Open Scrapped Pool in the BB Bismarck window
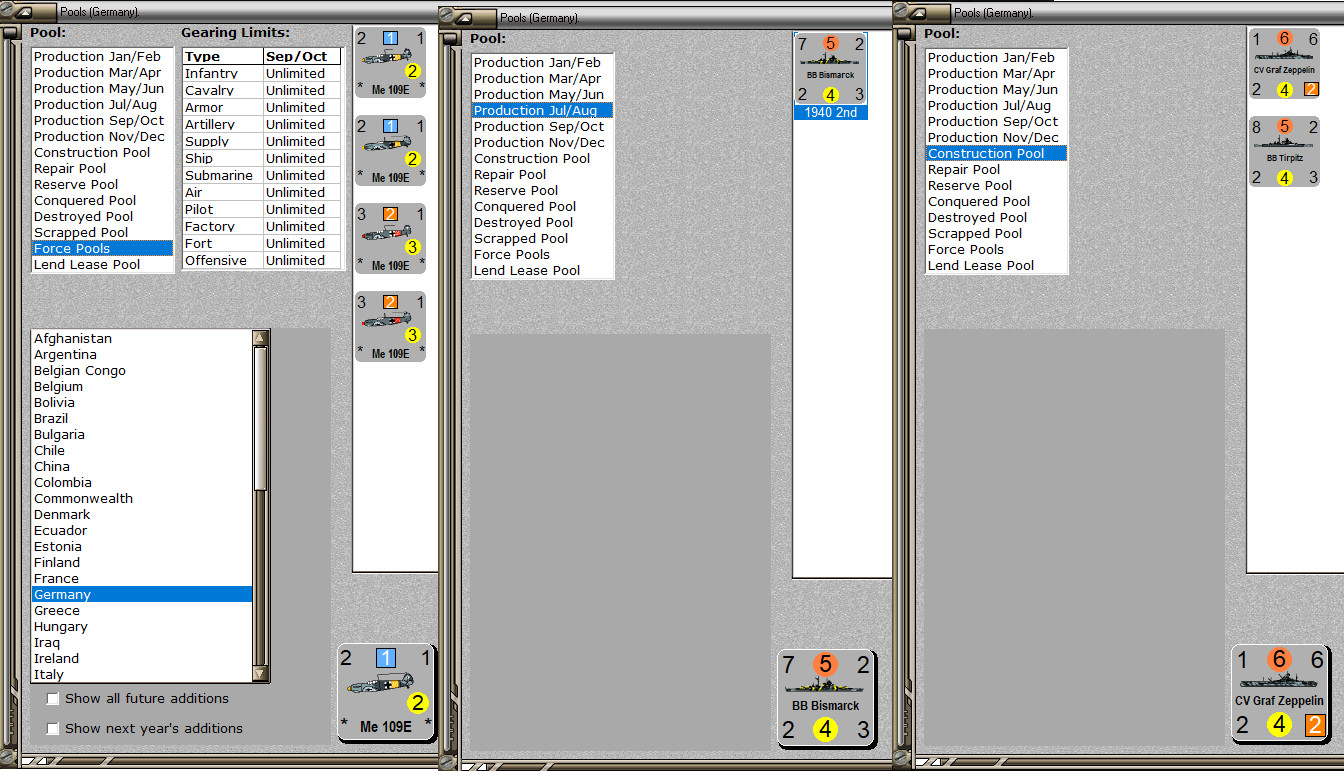 (542, 239)
